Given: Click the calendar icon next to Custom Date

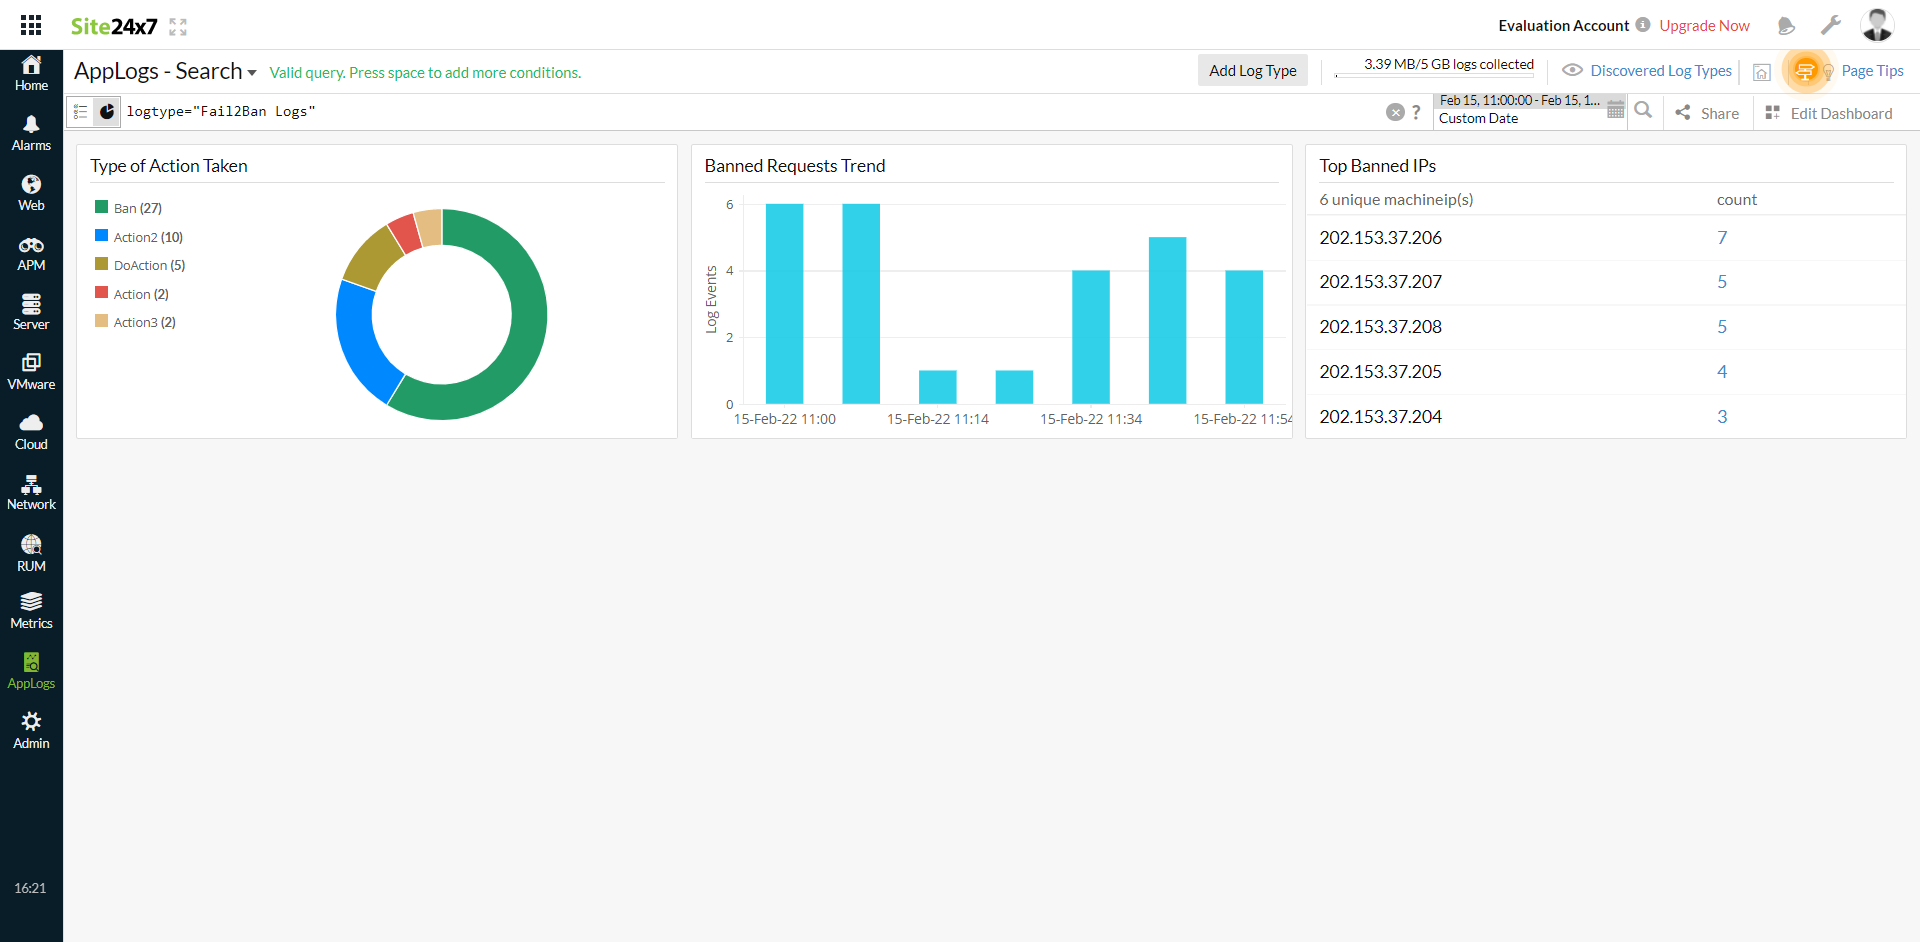Looking at the screenshot, I should click(x=1616, y=110).
